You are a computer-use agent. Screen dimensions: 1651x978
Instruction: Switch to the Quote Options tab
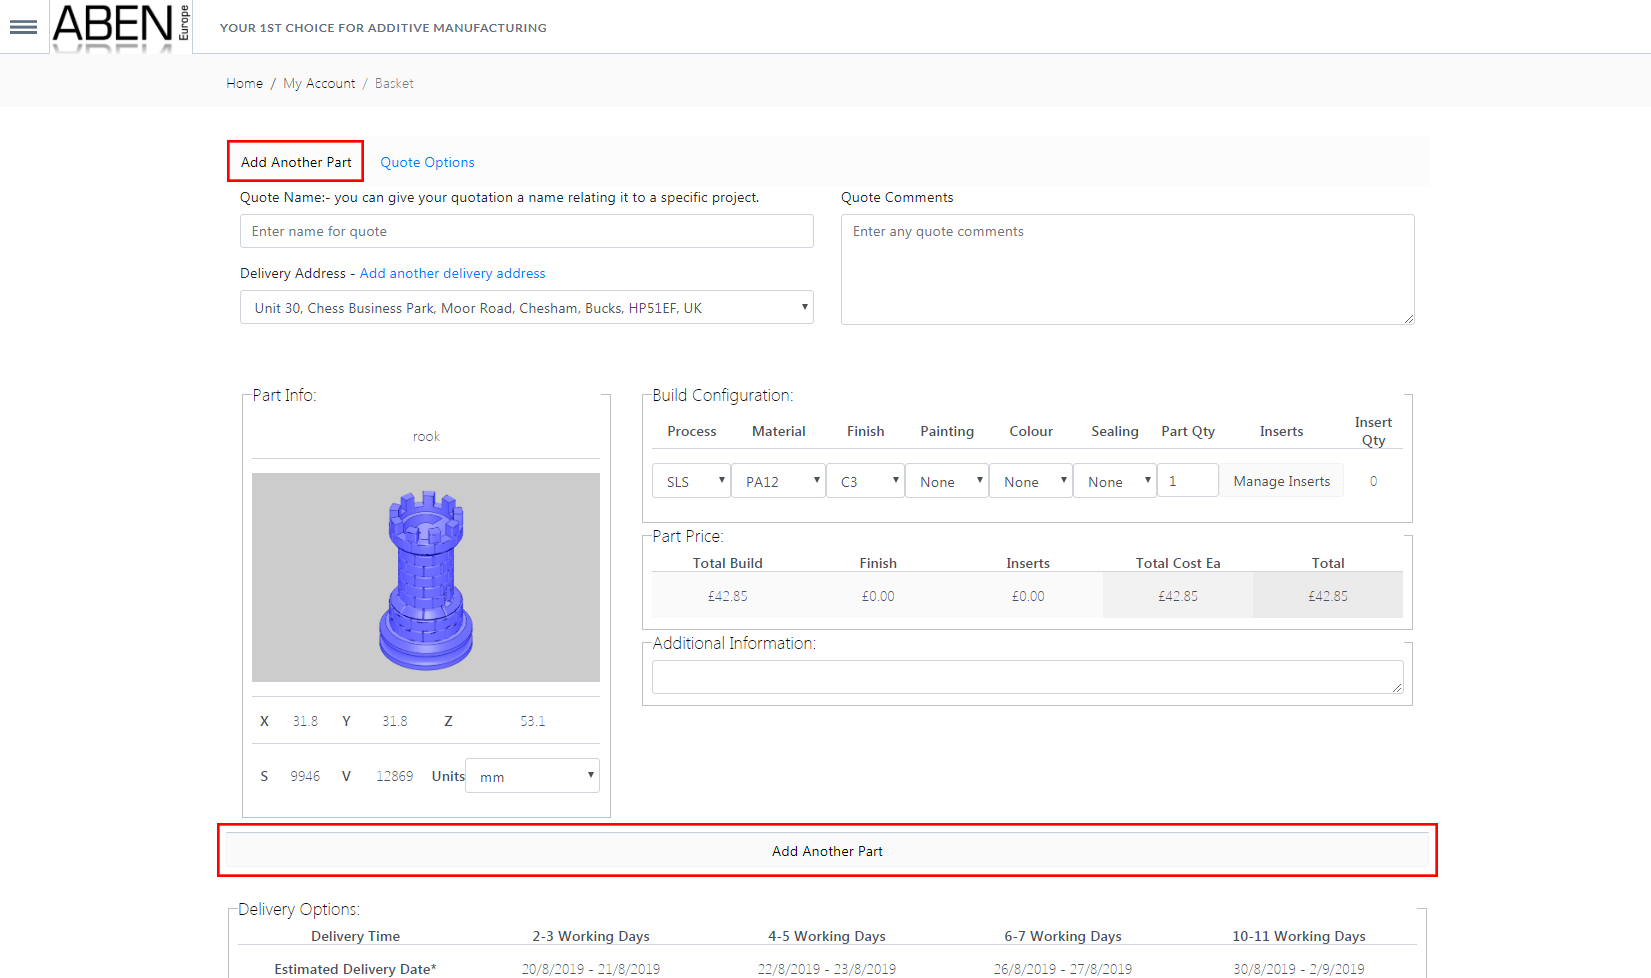[x=427, y=162]
